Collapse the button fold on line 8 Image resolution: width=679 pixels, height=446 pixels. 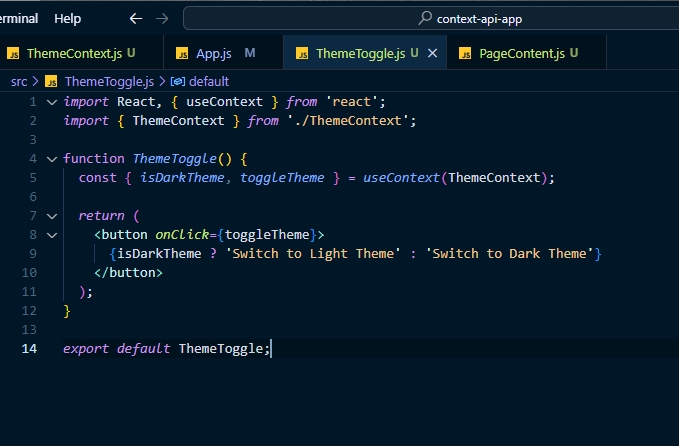click(52, 235)
